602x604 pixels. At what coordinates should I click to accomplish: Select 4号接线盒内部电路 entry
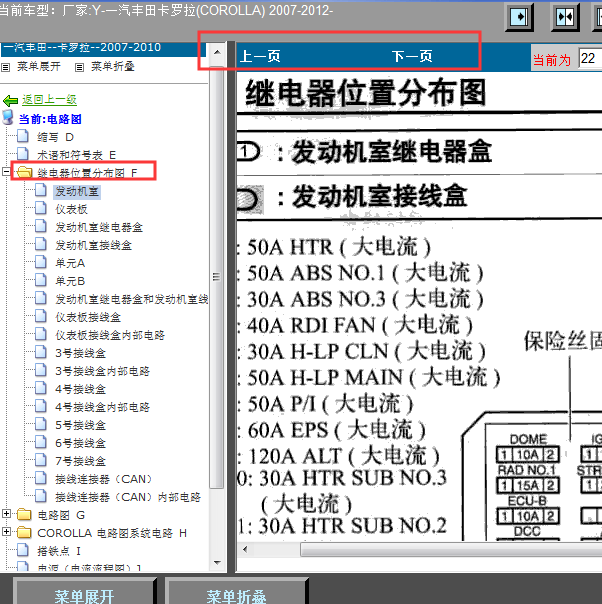point(102,407)
